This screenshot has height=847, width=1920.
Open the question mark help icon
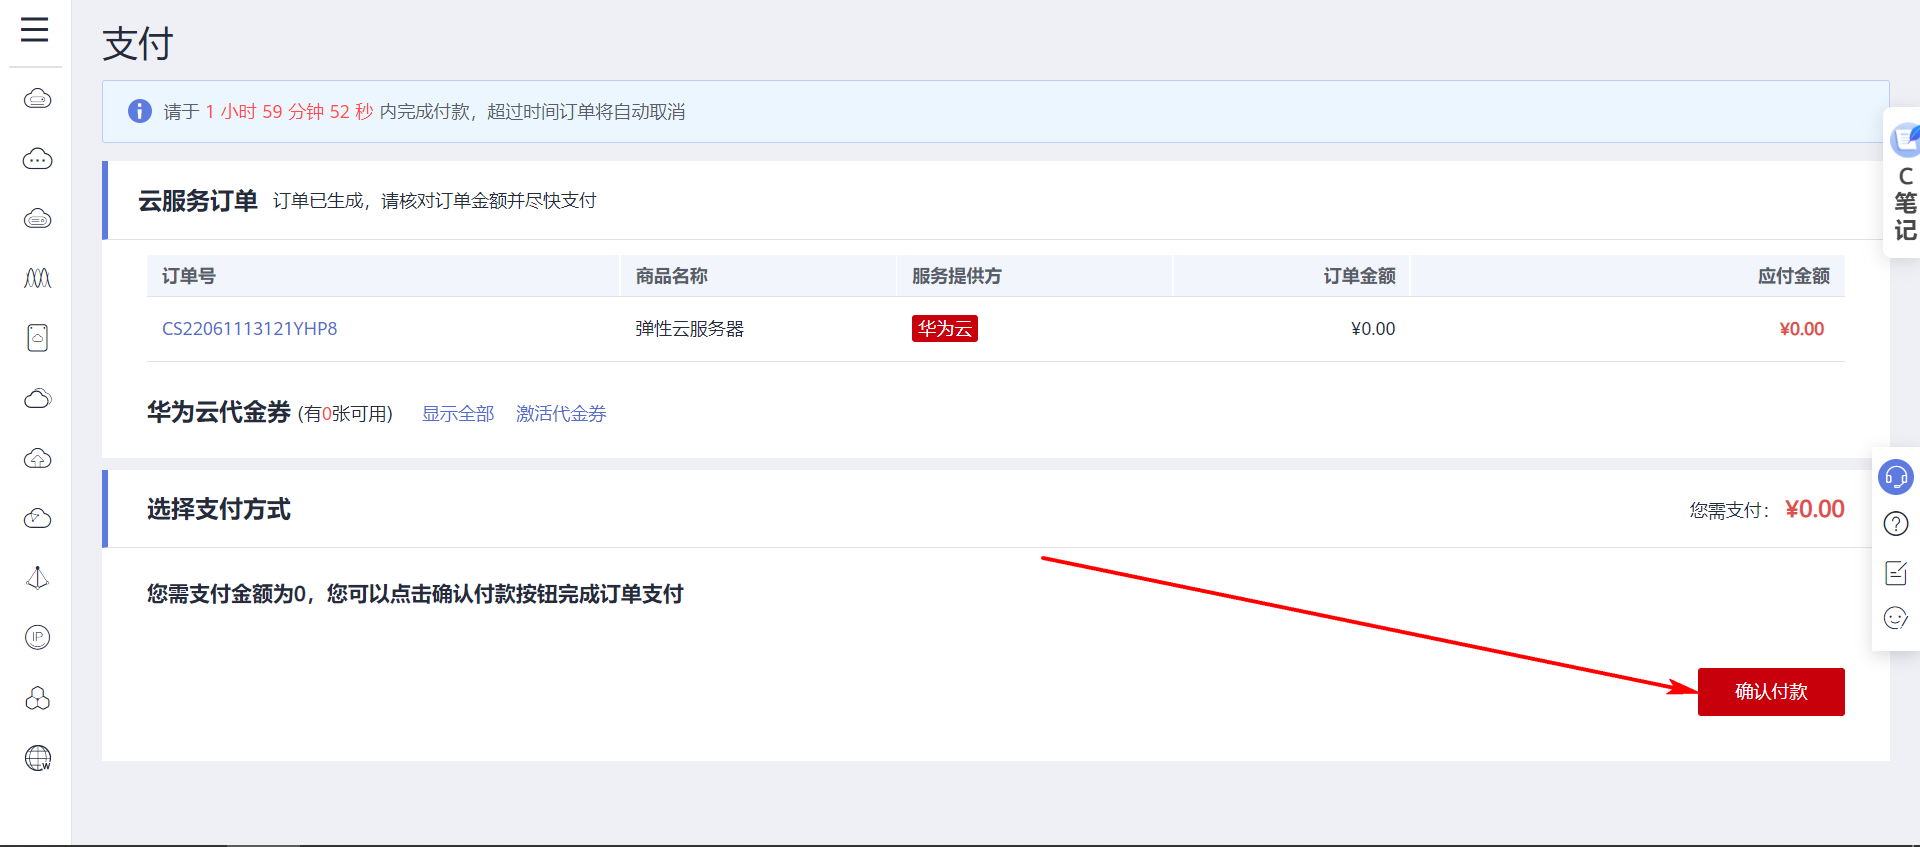point(1895,523)
